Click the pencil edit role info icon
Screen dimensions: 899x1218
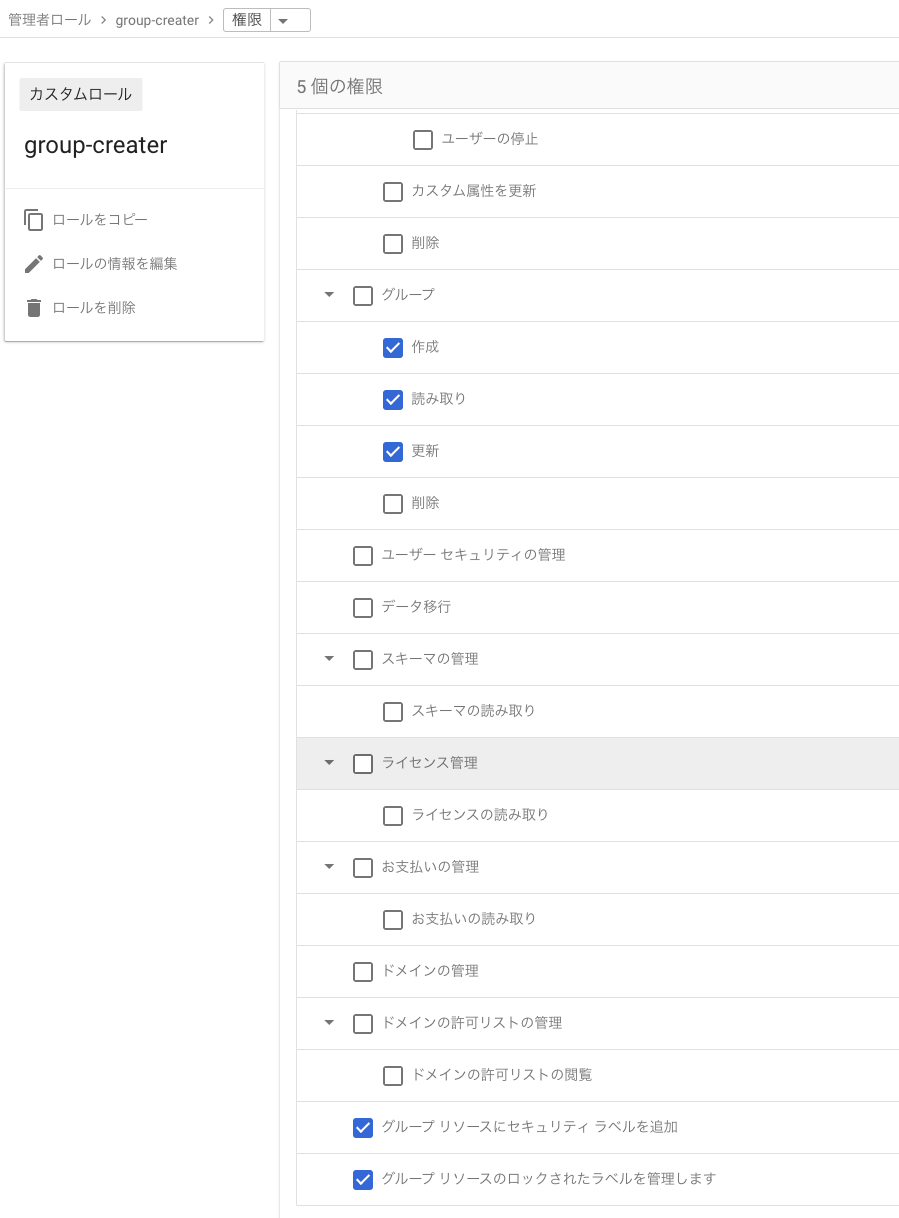coord(34,264)
